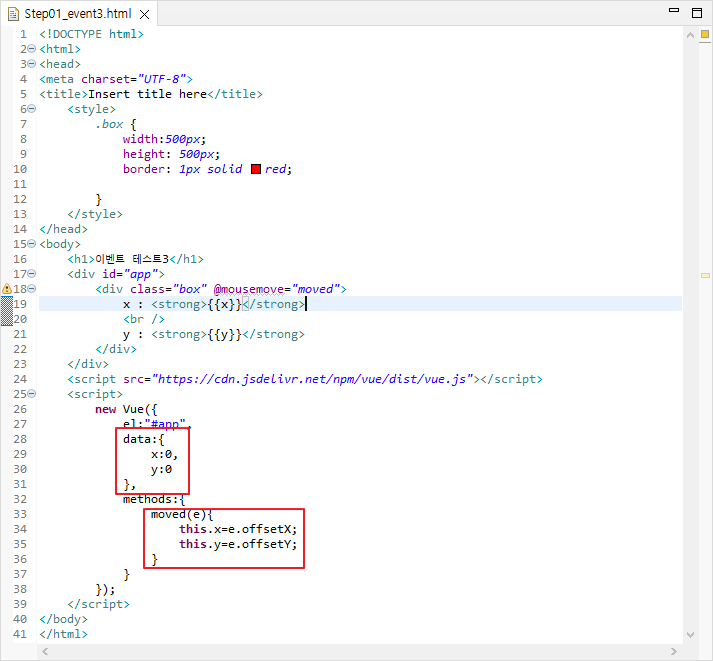The width and height of the screenshot is (713, 661).
Task: Click line number 19 in the gutter
Action: 20,304
